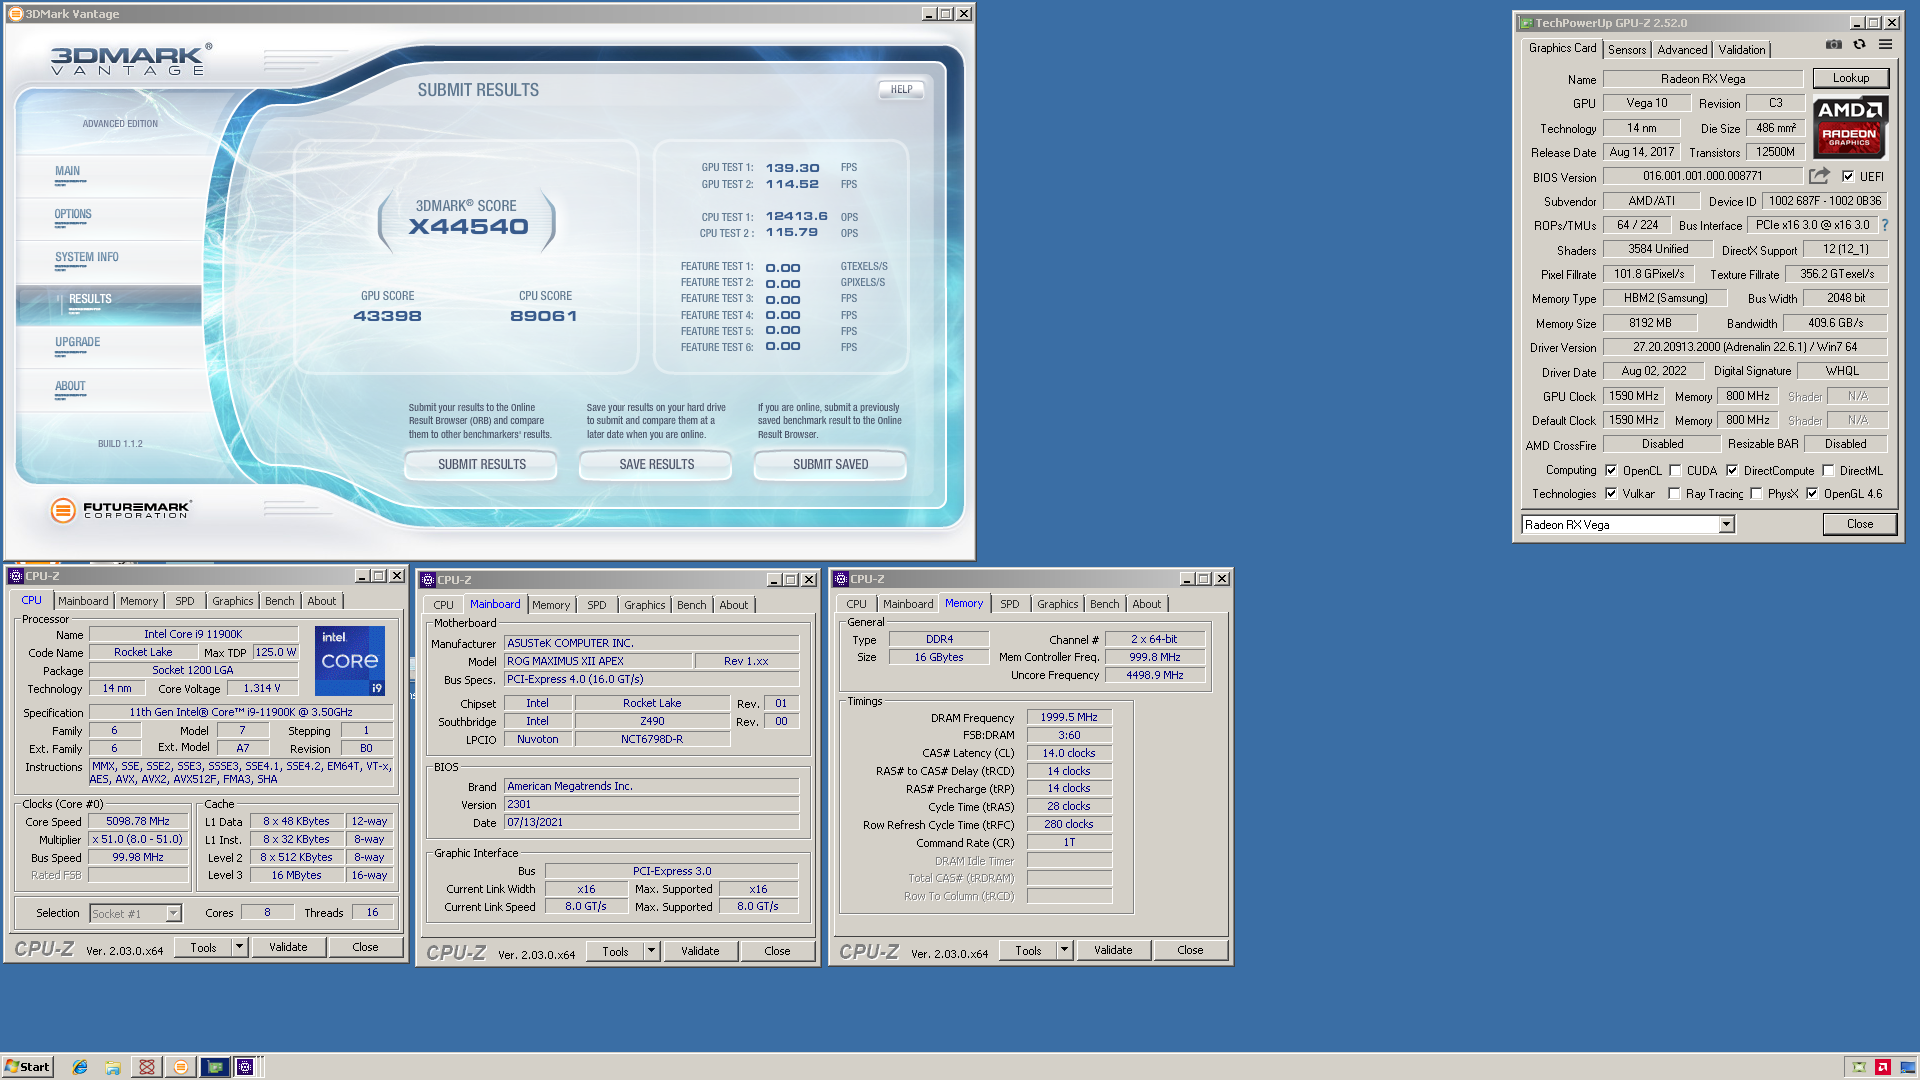The height and width of the screenshot is (1080, 1920).
Task: Open the Sensors tab in GPU-Z
Action: pyautogui.click(x=1627, y=50)
